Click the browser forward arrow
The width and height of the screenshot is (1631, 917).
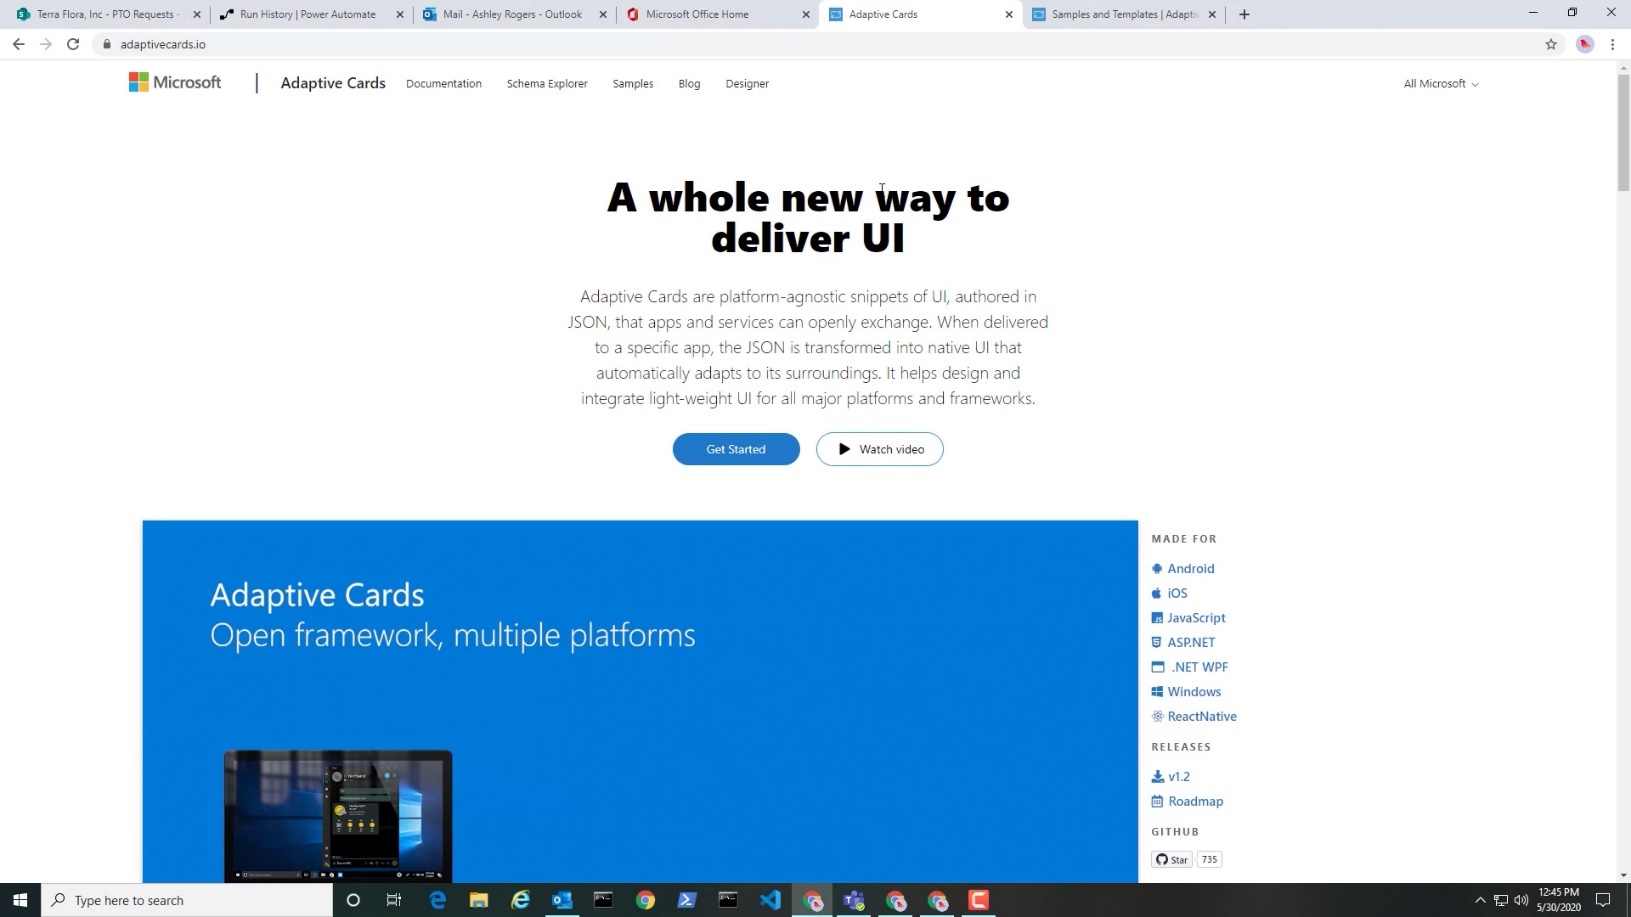pos(45,44)
